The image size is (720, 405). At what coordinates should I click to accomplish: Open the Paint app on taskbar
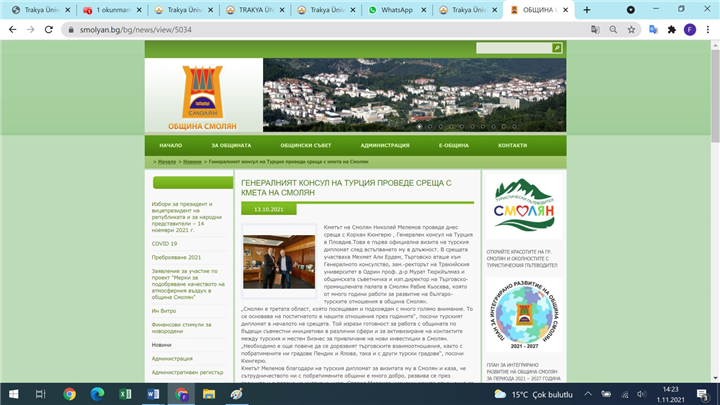237,394
